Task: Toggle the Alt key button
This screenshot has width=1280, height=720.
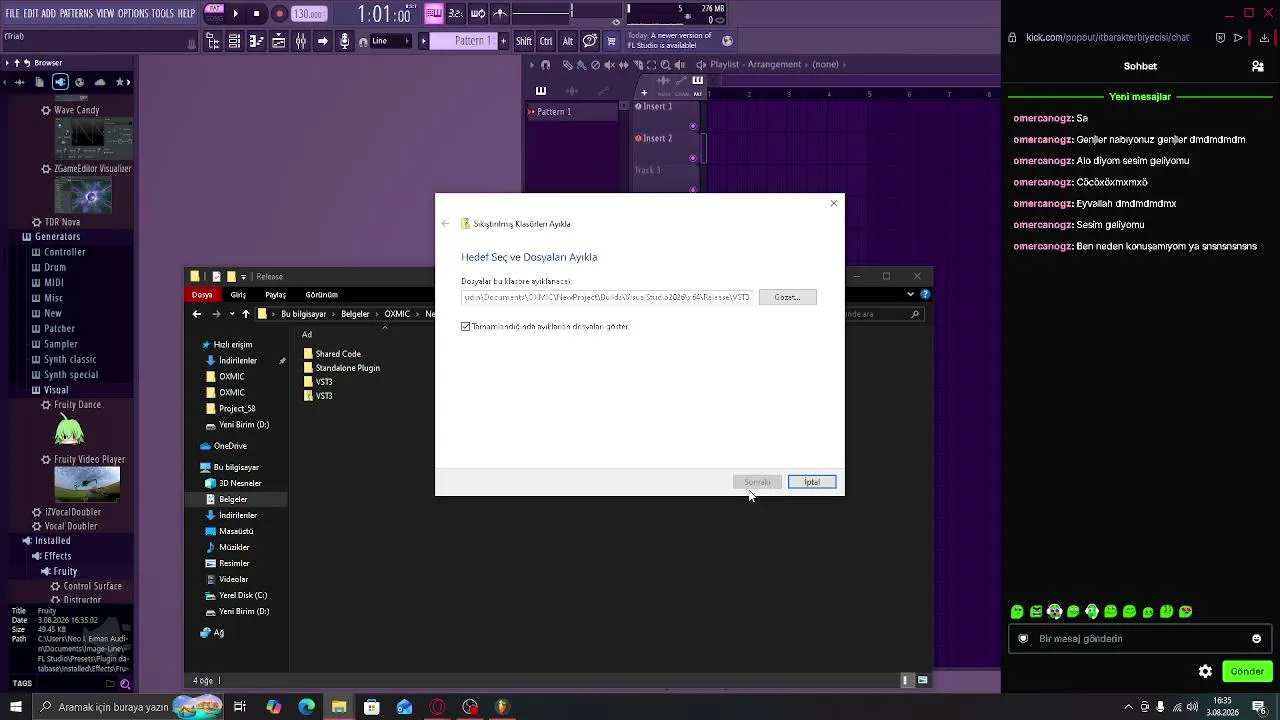Action: pyautogui.click(x=568, y=41)
